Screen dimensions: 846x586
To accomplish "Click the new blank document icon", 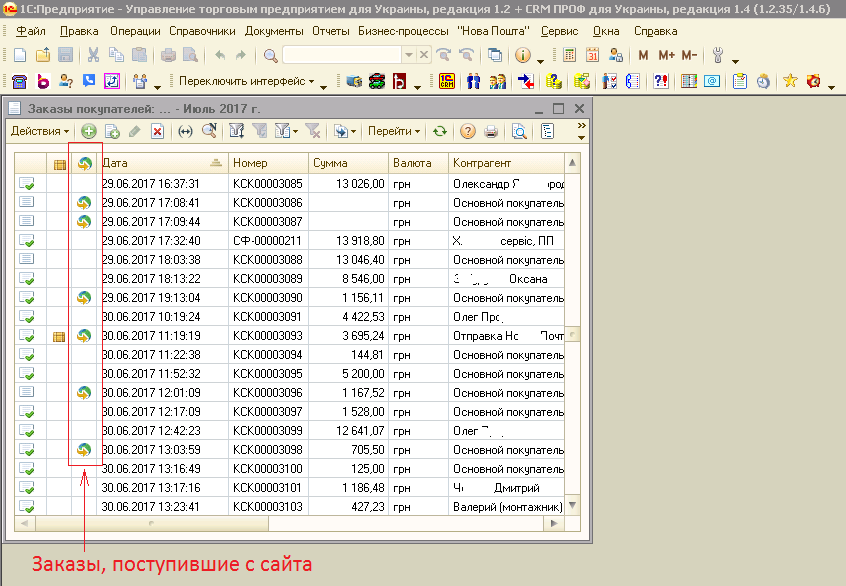I will pos(19,54).
